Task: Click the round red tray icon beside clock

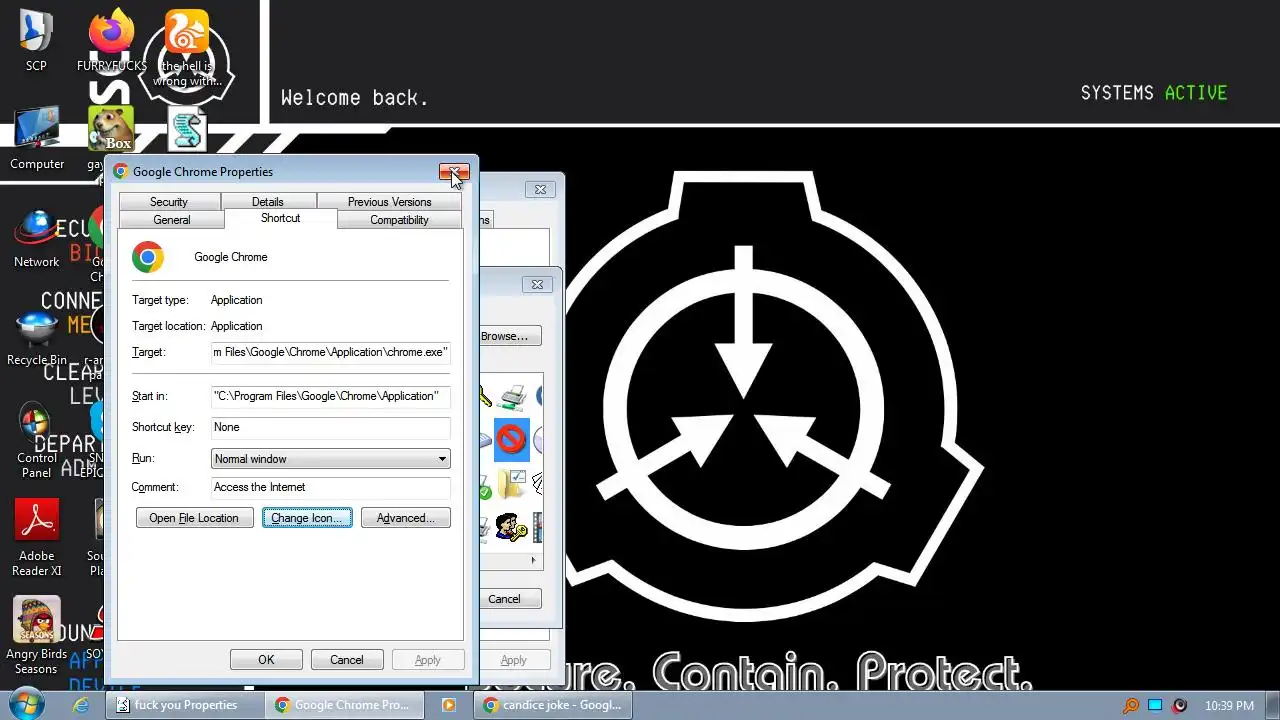Action: (x=1180, y=705)
